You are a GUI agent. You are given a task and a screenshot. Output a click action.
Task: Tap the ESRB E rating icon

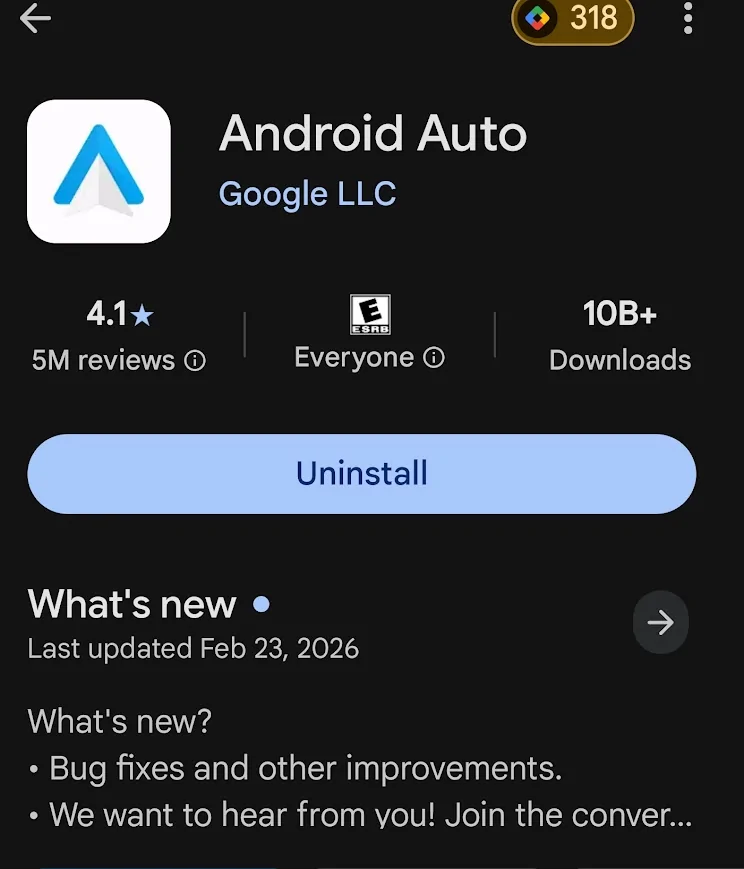click(x=370, y=315)
